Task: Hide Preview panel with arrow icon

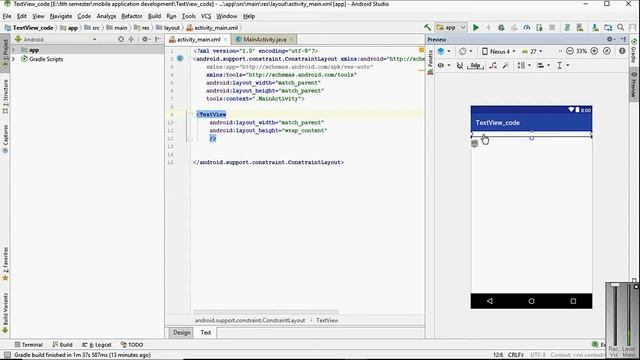Action: [623, 40]
